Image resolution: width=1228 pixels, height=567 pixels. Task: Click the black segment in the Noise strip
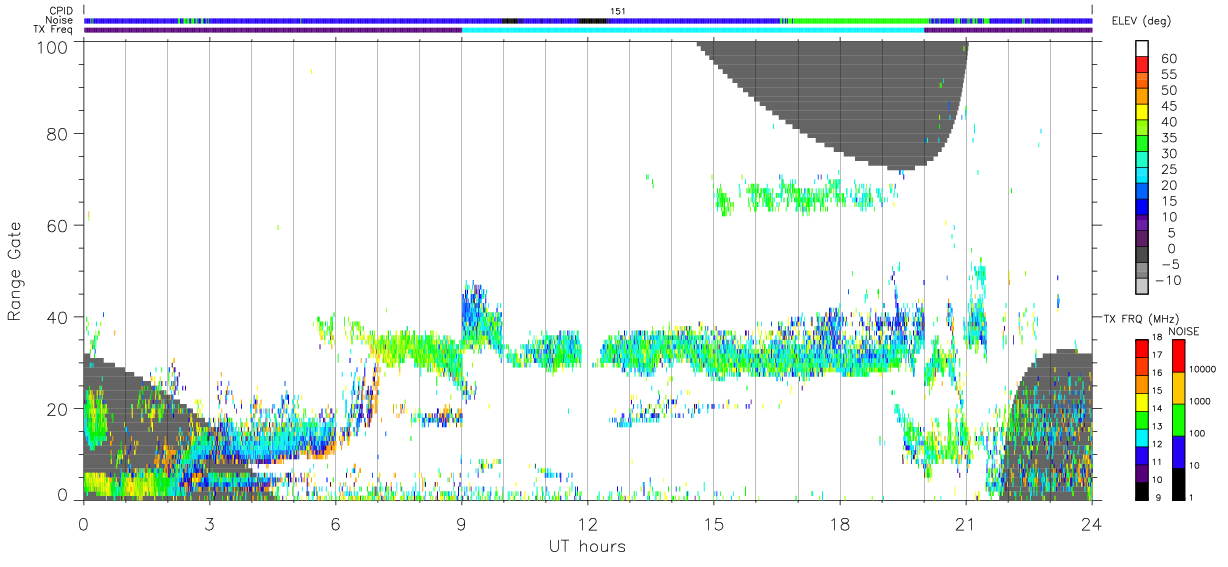594,20
